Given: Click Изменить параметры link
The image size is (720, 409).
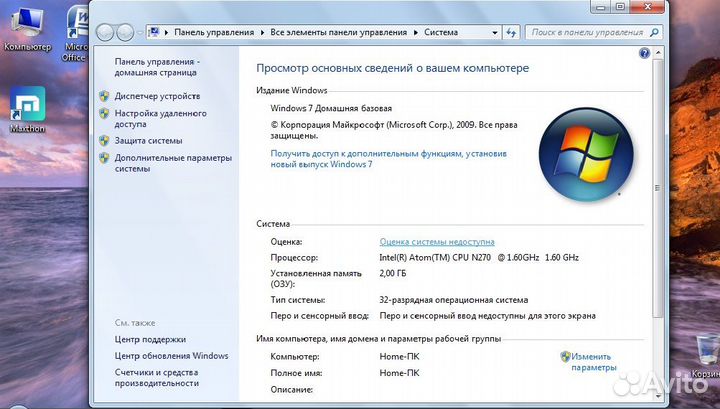Looking at the screenshot, I should [x=594, y=362].
